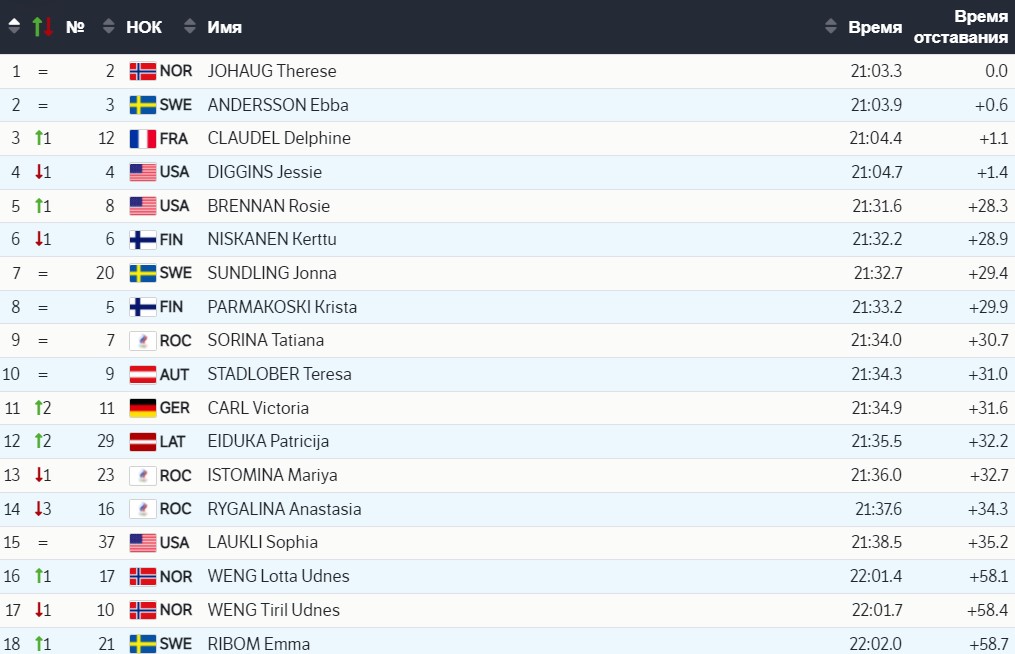The height and width of the screenshot is (654, 1015).
Task: Click the USA flag in DIGGINS Jessie row
Action: point(143,172)
